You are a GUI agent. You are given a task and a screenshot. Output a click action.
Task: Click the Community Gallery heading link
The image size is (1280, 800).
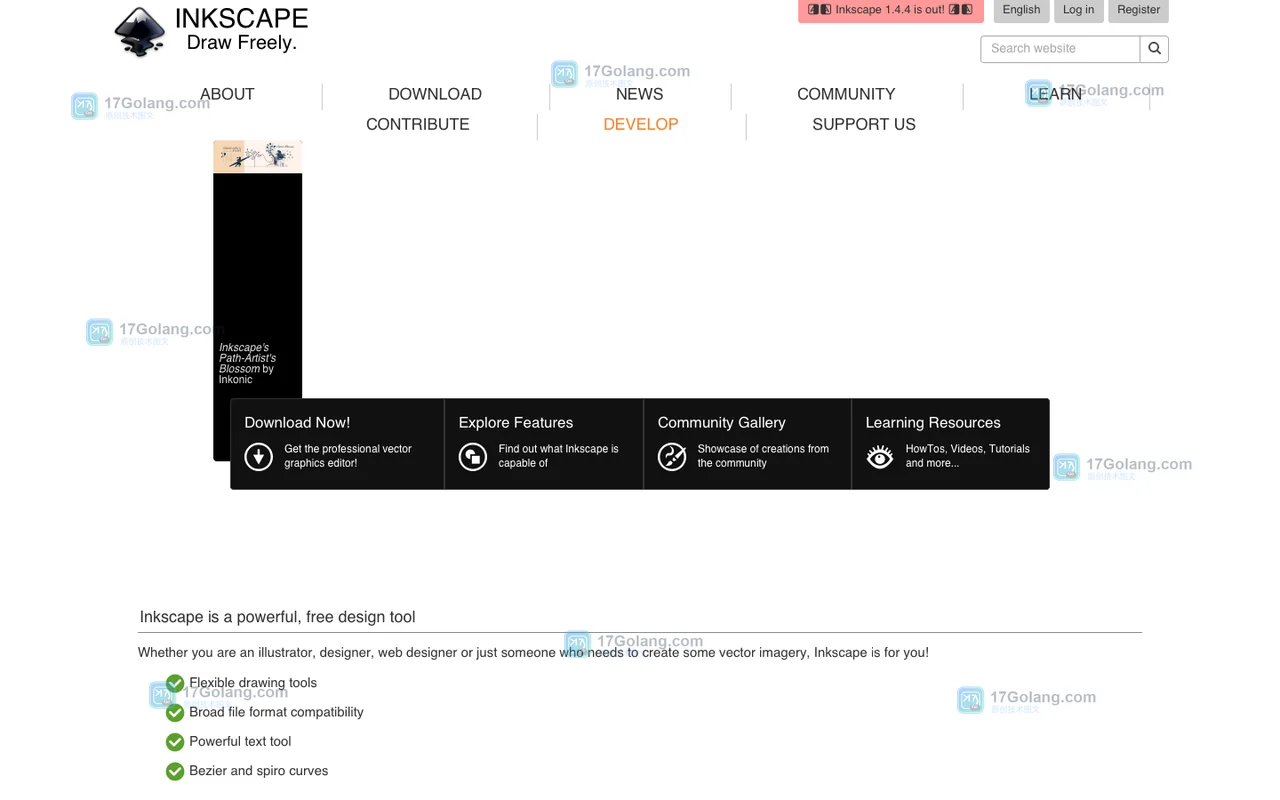(722, 423)
